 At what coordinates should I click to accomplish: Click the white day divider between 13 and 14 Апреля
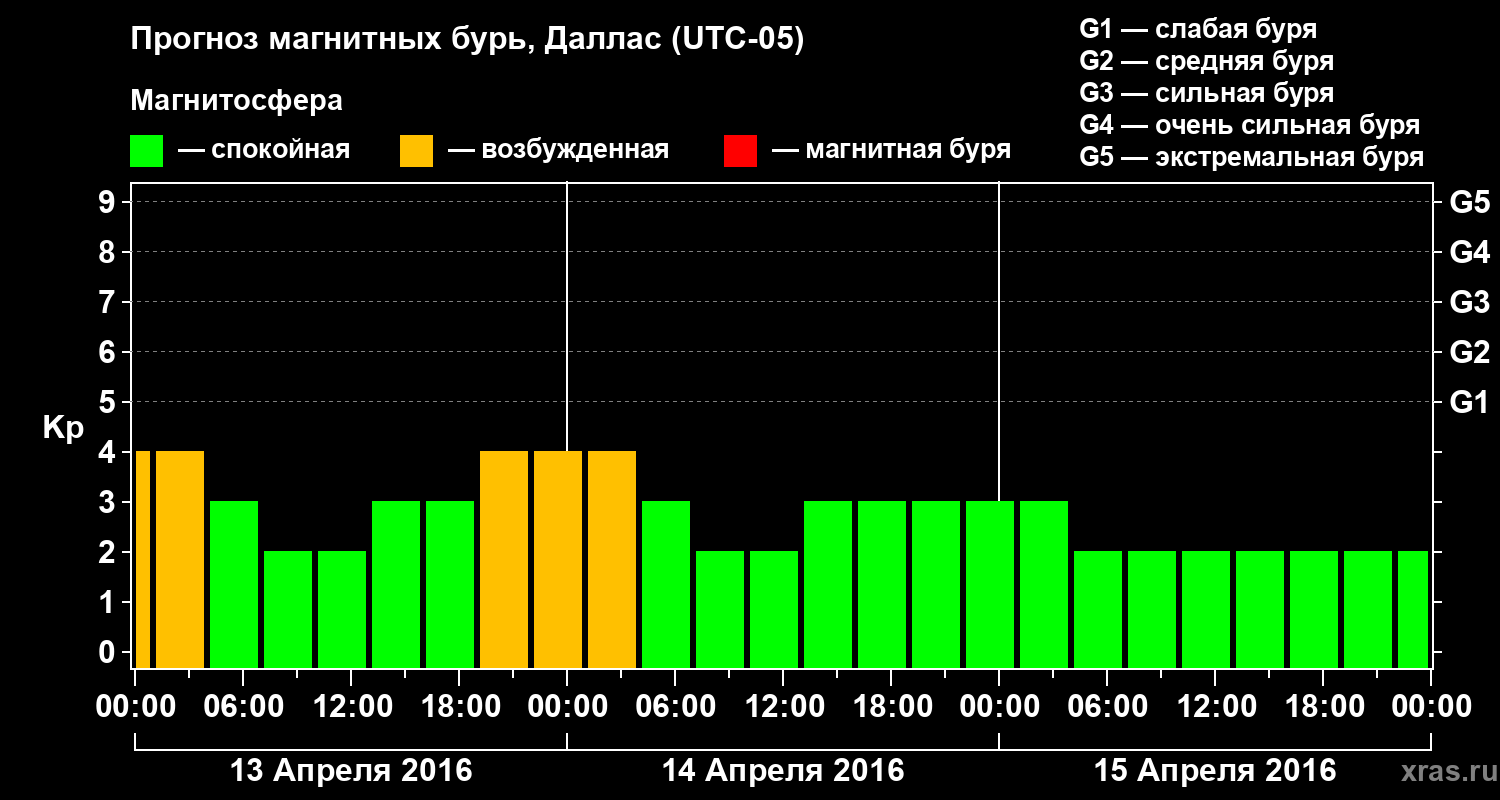[567, 316]
